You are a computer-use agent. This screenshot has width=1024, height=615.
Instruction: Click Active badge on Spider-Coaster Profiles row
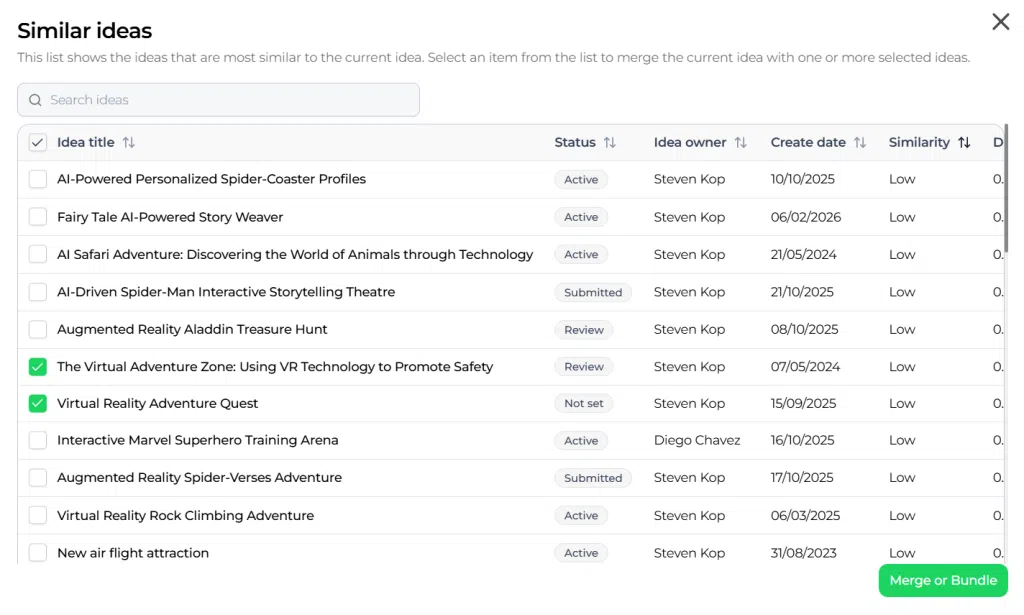[x=581, y=180]
